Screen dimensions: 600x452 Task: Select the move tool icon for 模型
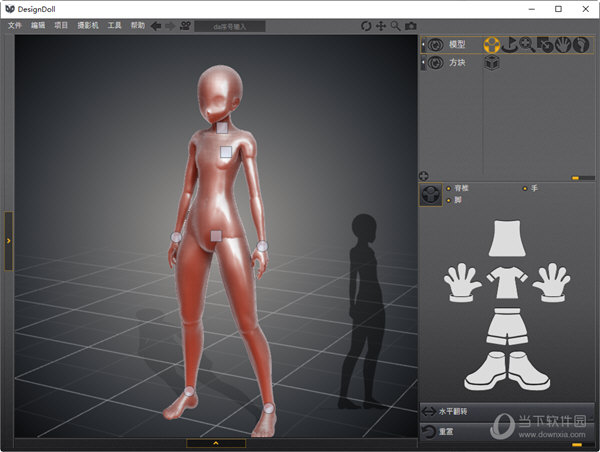510,45
